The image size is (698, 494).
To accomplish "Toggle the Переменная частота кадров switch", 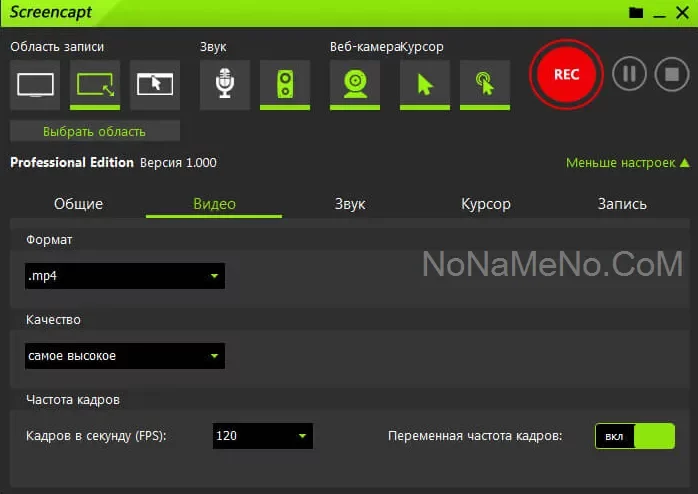I will [x=635, y=436].
